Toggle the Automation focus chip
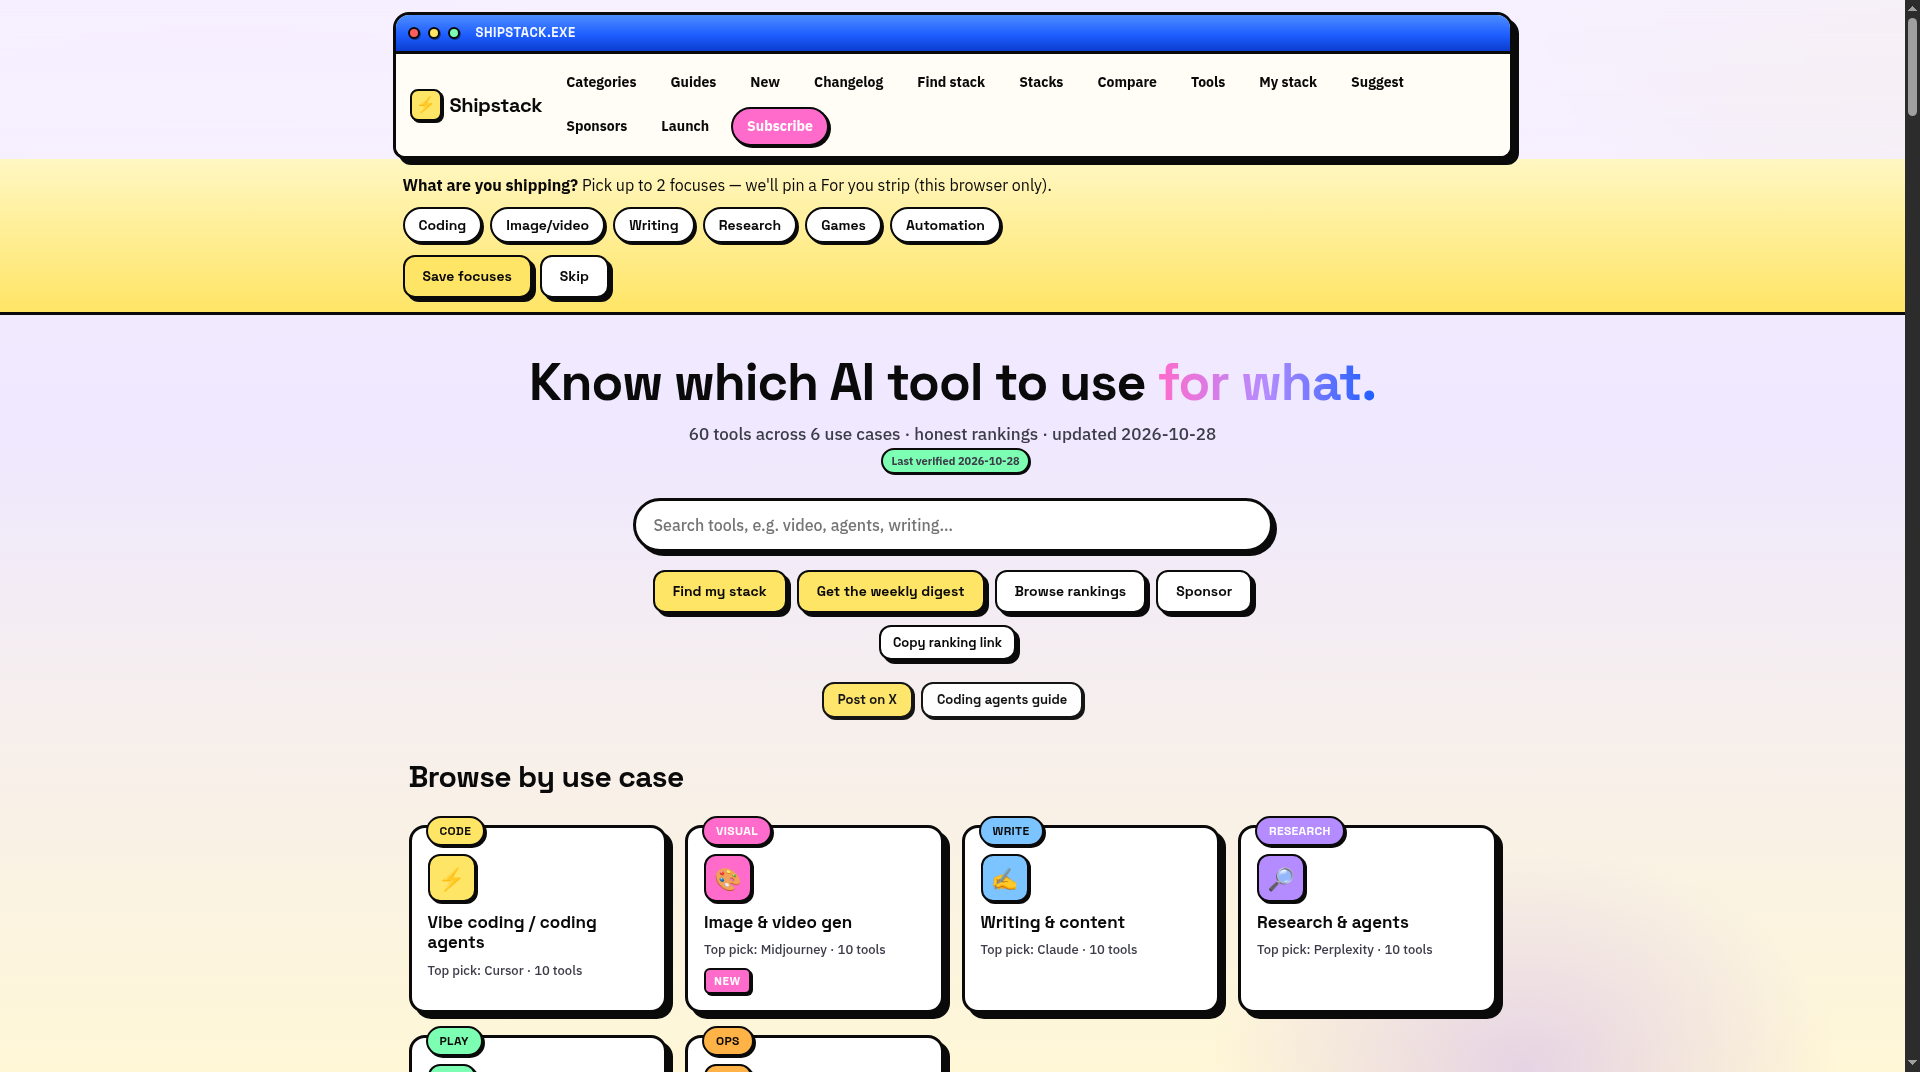This screenshot has height=1072, width=1920. pyautogui.click(x=945, y=225)
